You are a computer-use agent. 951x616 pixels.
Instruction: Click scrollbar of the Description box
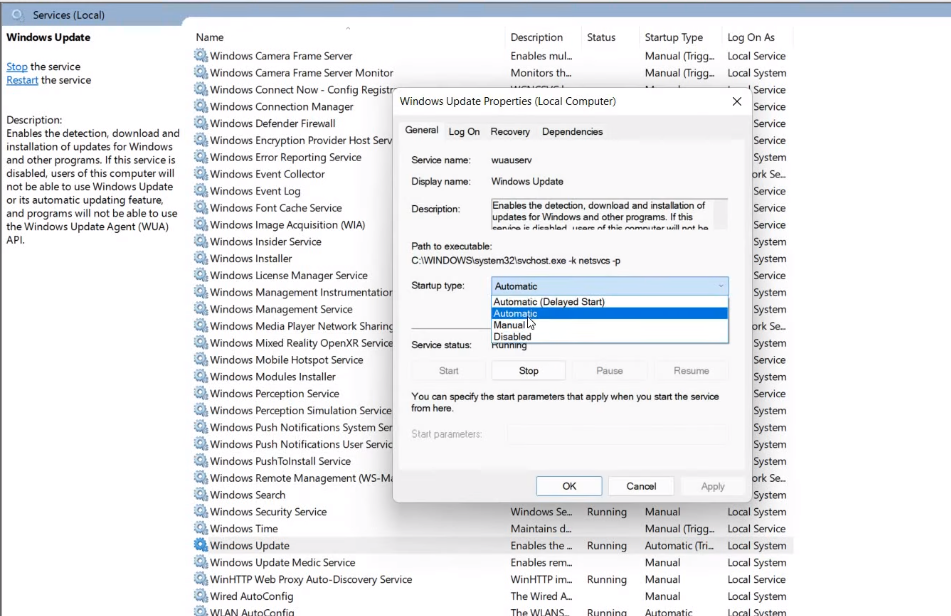click(x=720, y=214)
